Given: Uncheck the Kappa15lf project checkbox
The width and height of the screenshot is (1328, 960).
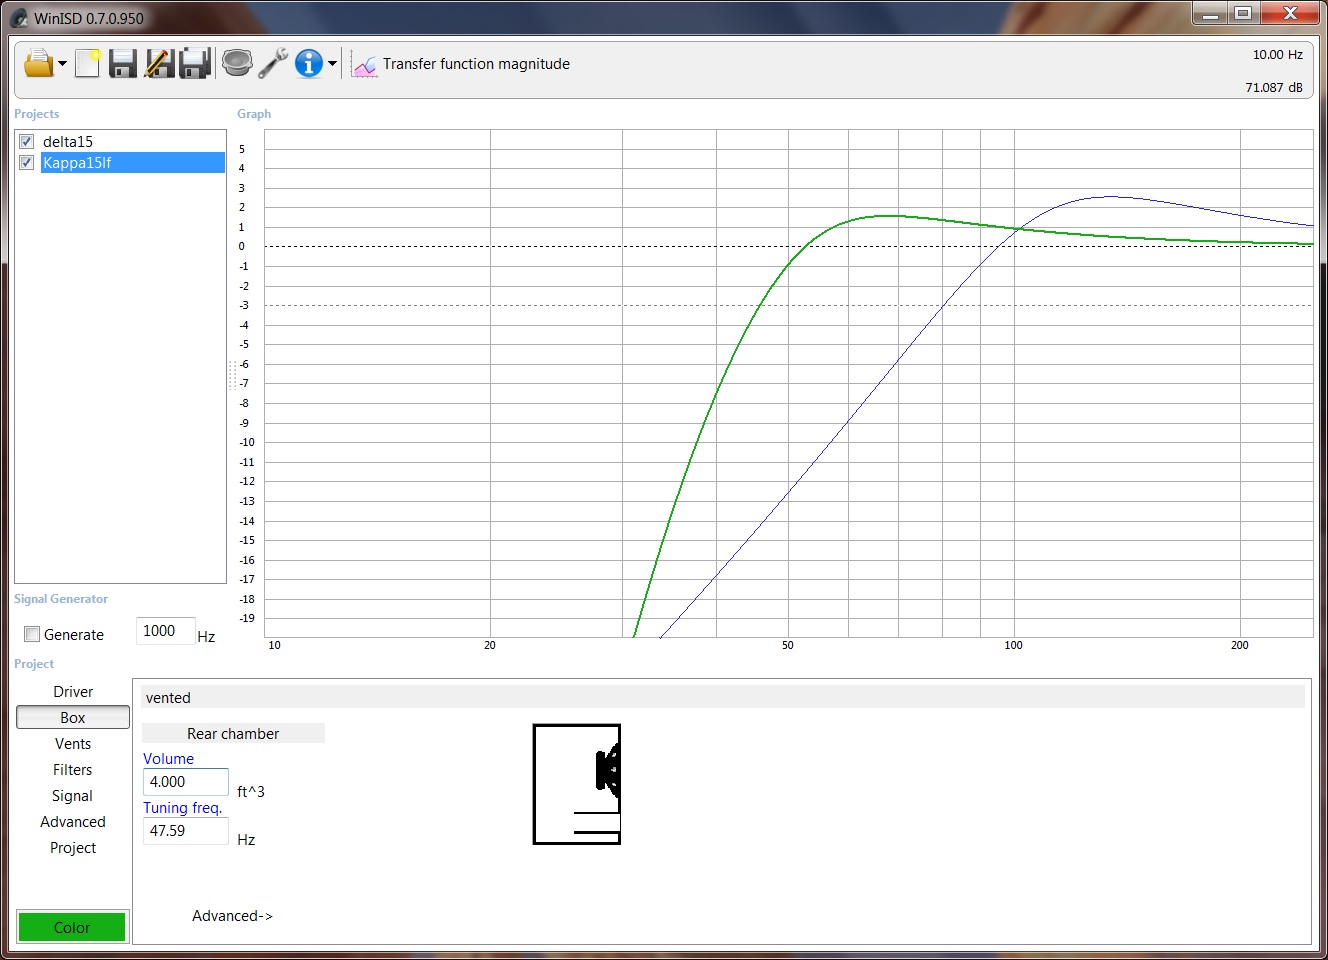Looking at the screenshot, I should click(27, 162).
